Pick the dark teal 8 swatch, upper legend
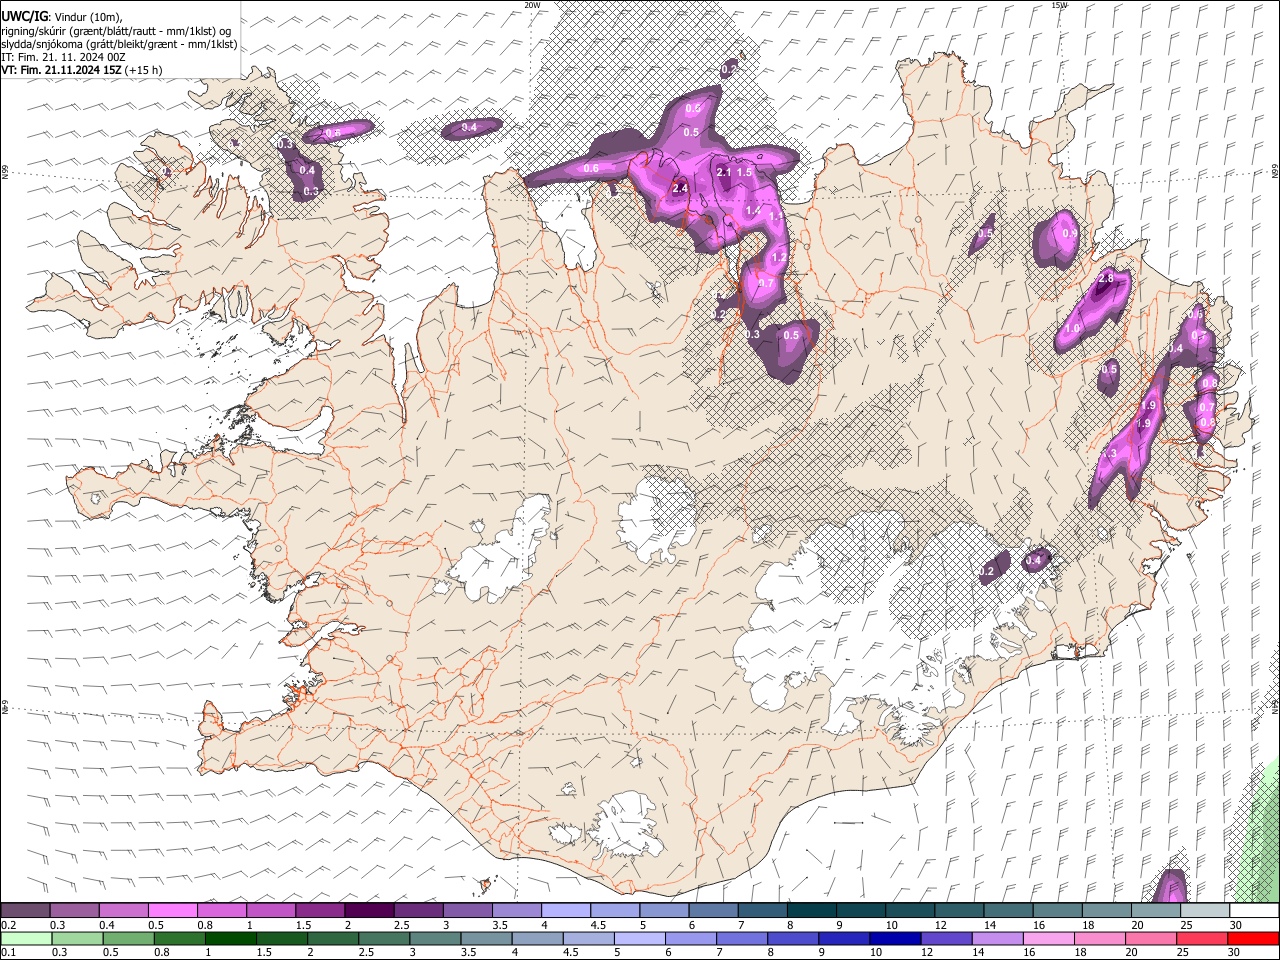Viewport: 1280px width, 960px height. pyautogui.click(x=811, y=910)
